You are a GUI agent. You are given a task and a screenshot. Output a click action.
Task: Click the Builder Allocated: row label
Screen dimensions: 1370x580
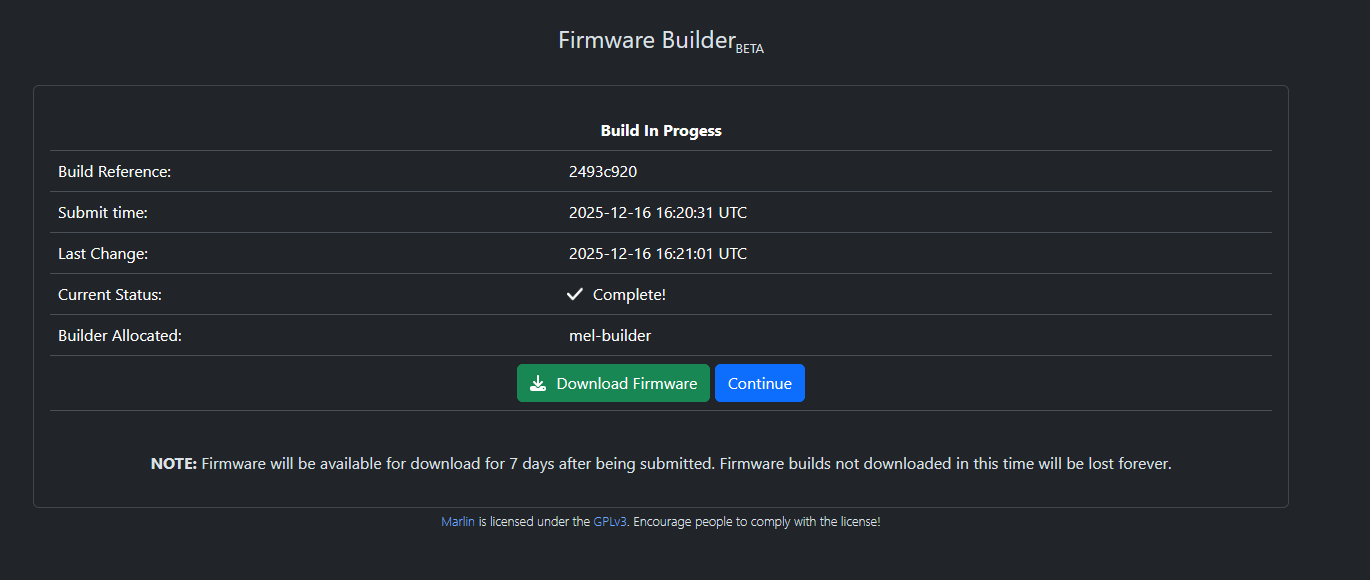[x=120, y=336]
